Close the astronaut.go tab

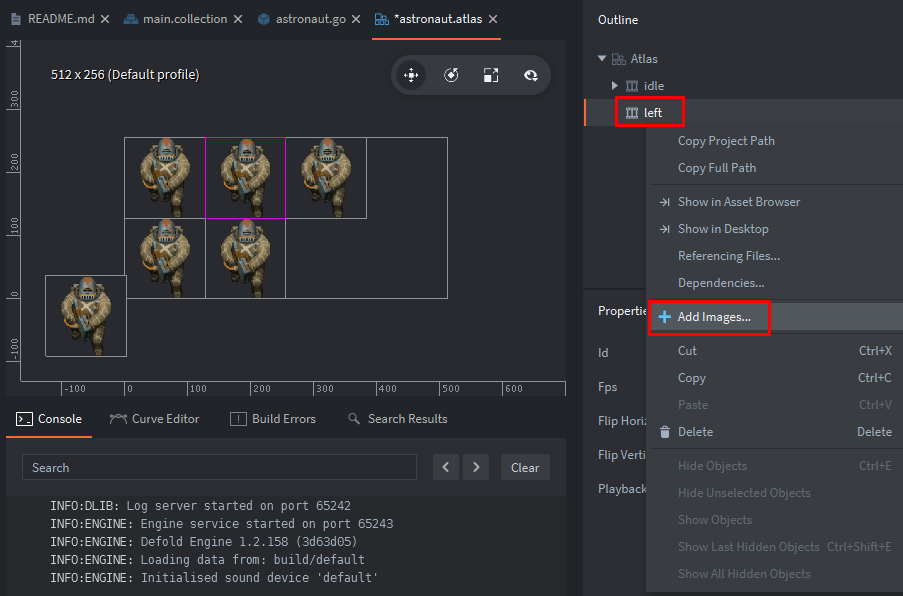pos(356,20)
